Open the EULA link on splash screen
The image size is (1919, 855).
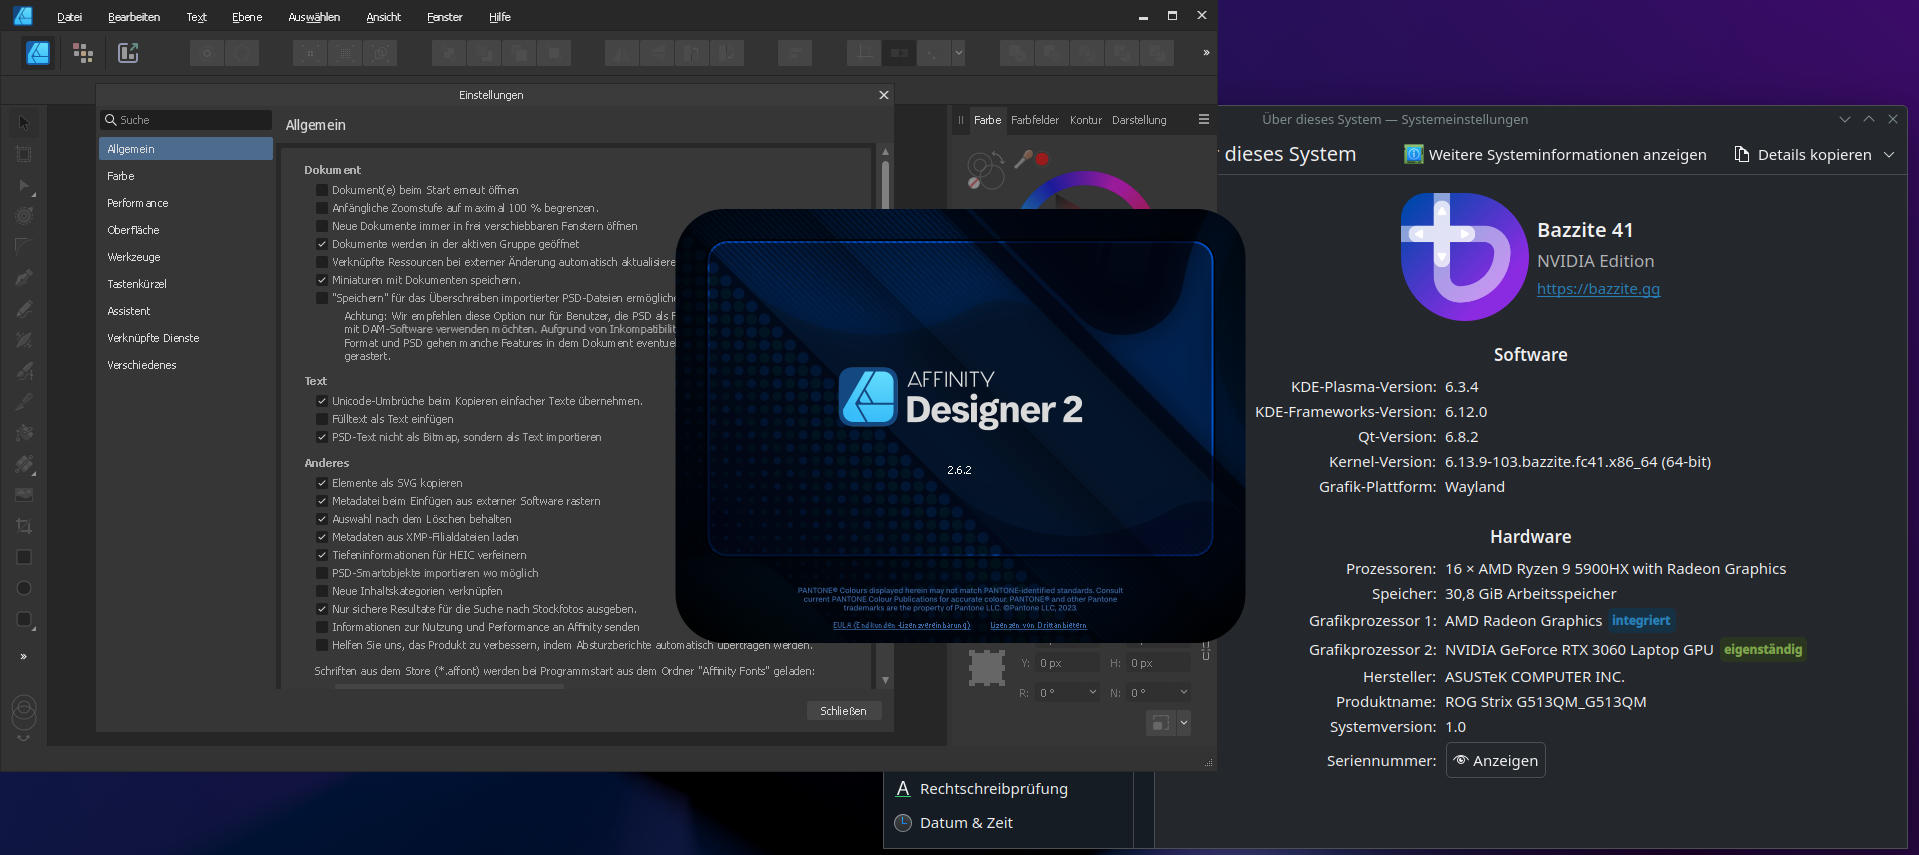(901, 625)
